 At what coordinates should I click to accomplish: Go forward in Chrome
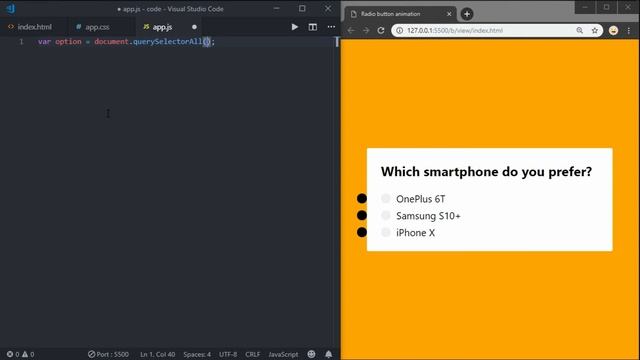pos(366,30)
